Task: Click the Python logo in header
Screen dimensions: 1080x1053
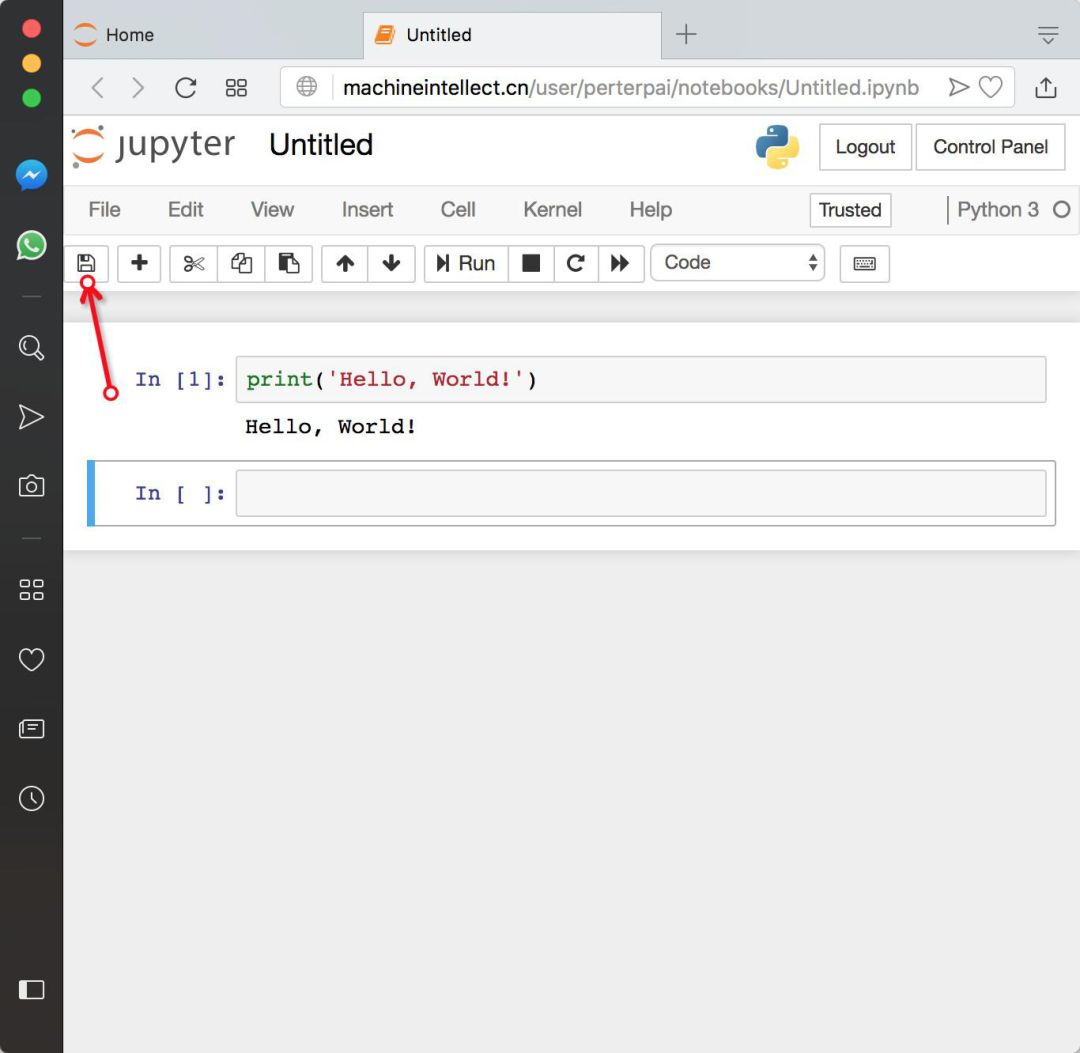Action: coord(777,147)
